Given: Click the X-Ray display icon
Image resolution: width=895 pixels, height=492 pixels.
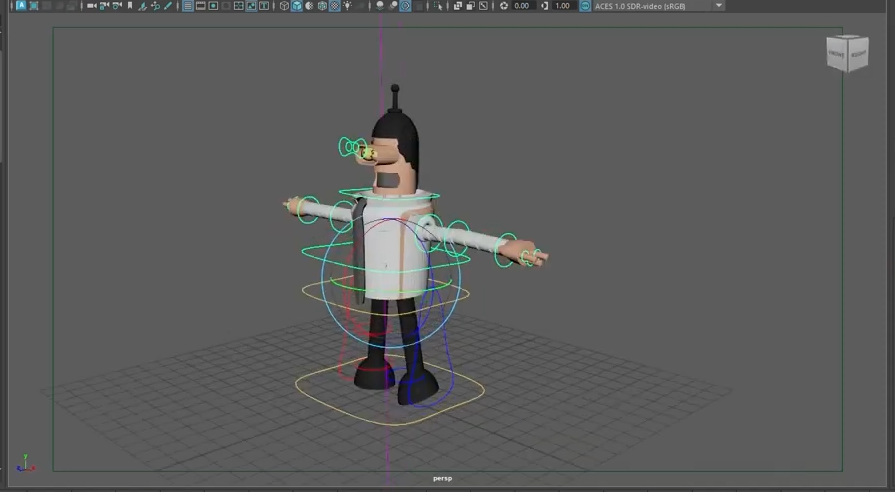Looking at the screenshot, I should 457,6.
